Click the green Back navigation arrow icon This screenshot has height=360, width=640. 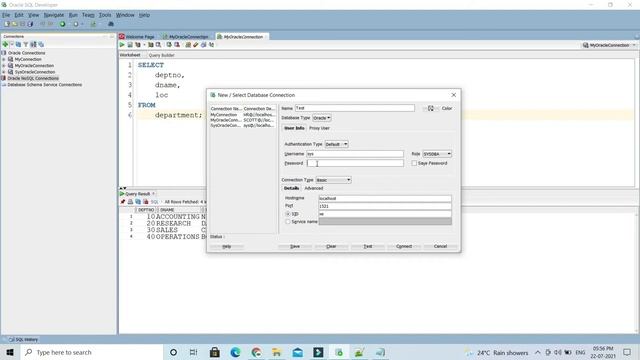point(62,24)
